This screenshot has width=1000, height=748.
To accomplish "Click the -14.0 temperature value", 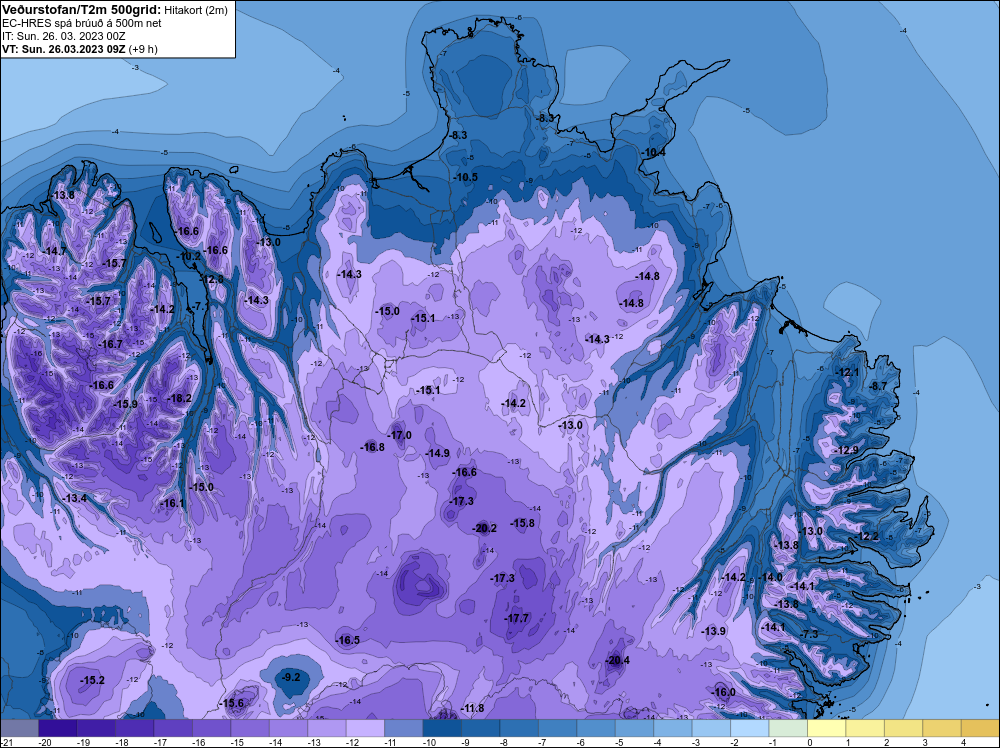I will [770, 576].
